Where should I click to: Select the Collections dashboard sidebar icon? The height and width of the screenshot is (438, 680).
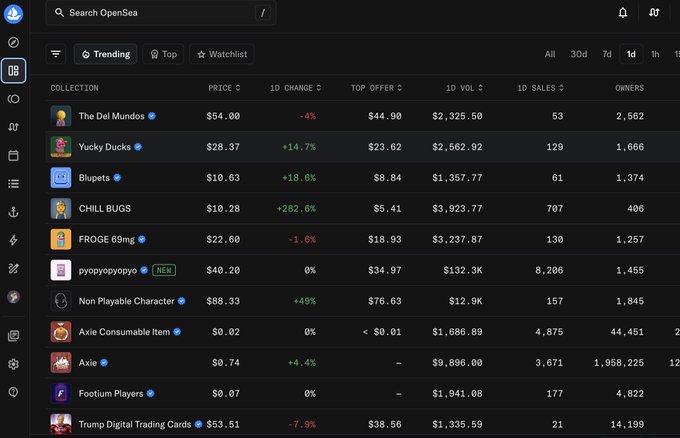point(13,71)
